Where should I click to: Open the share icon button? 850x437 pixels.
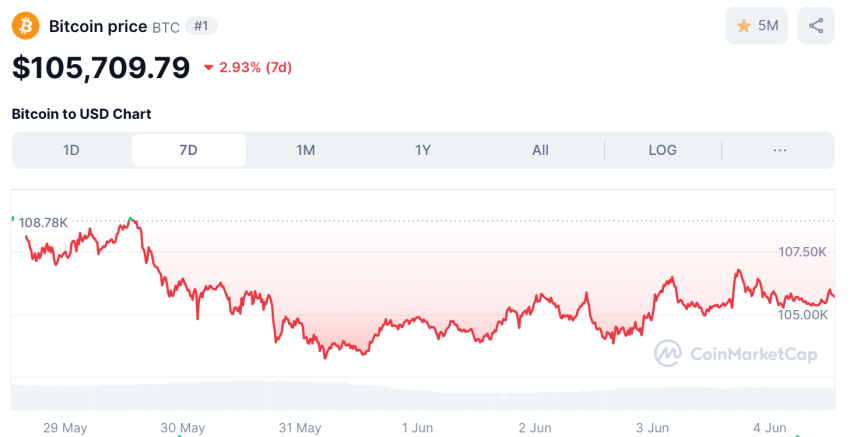click(816, 26)
